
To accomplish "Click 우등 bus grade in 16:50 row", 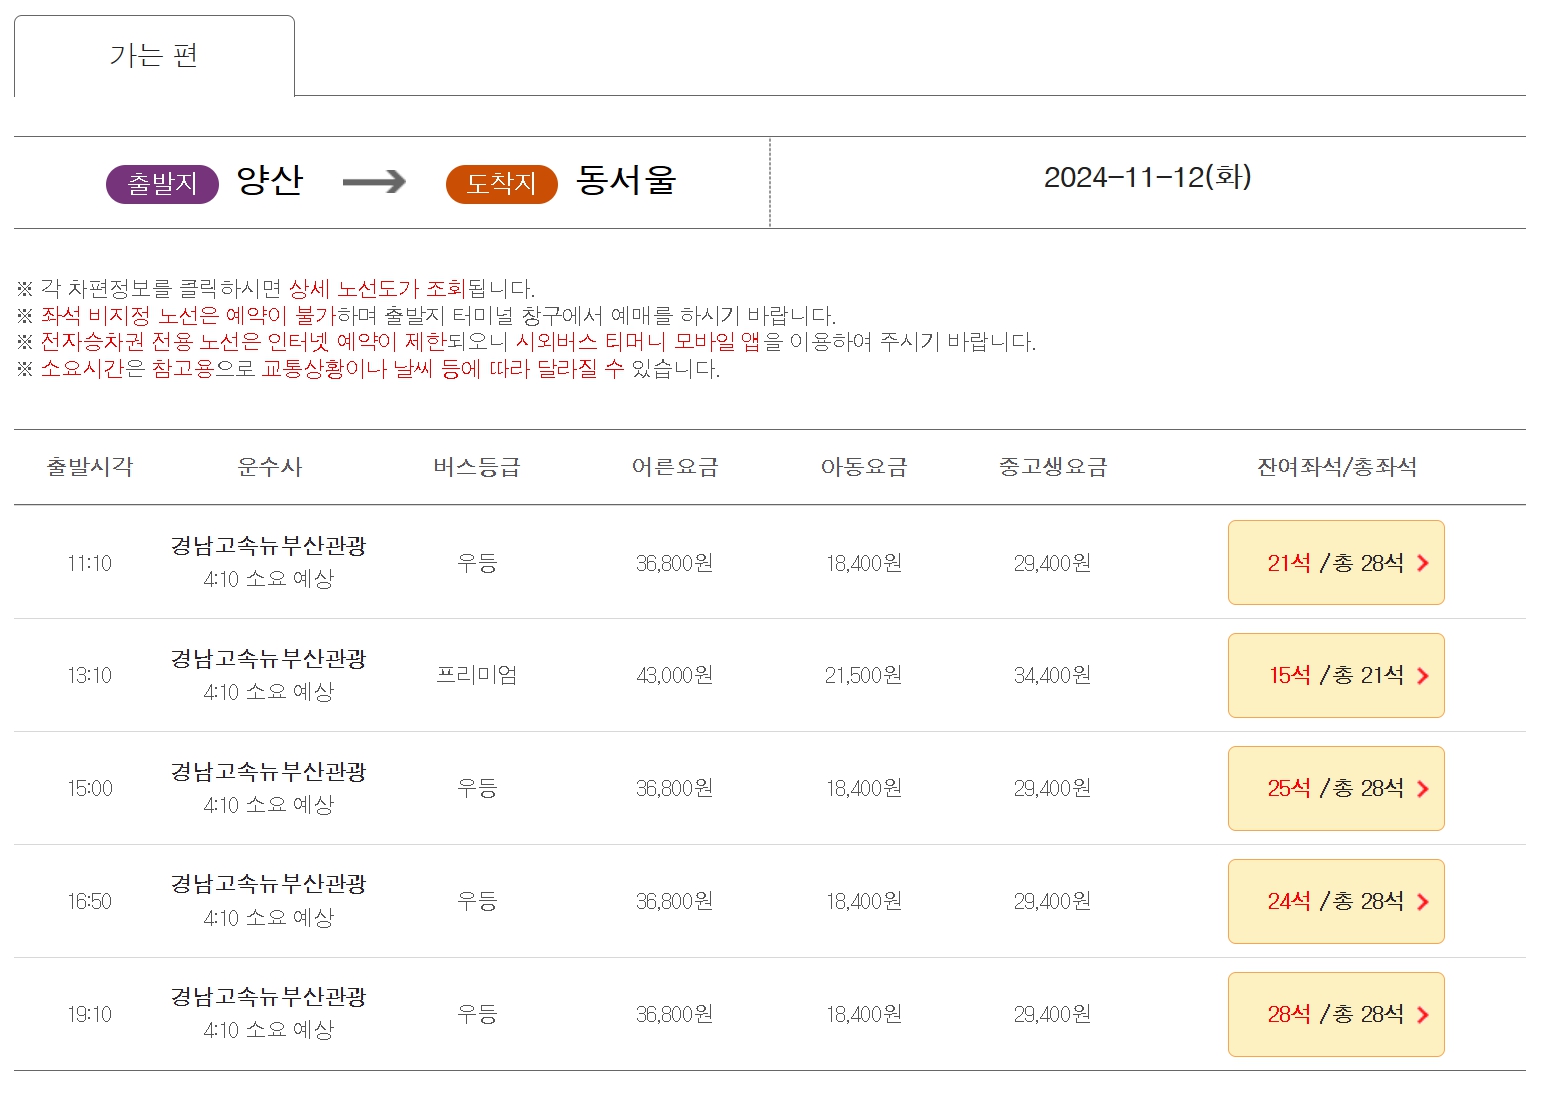I will 477,901.
